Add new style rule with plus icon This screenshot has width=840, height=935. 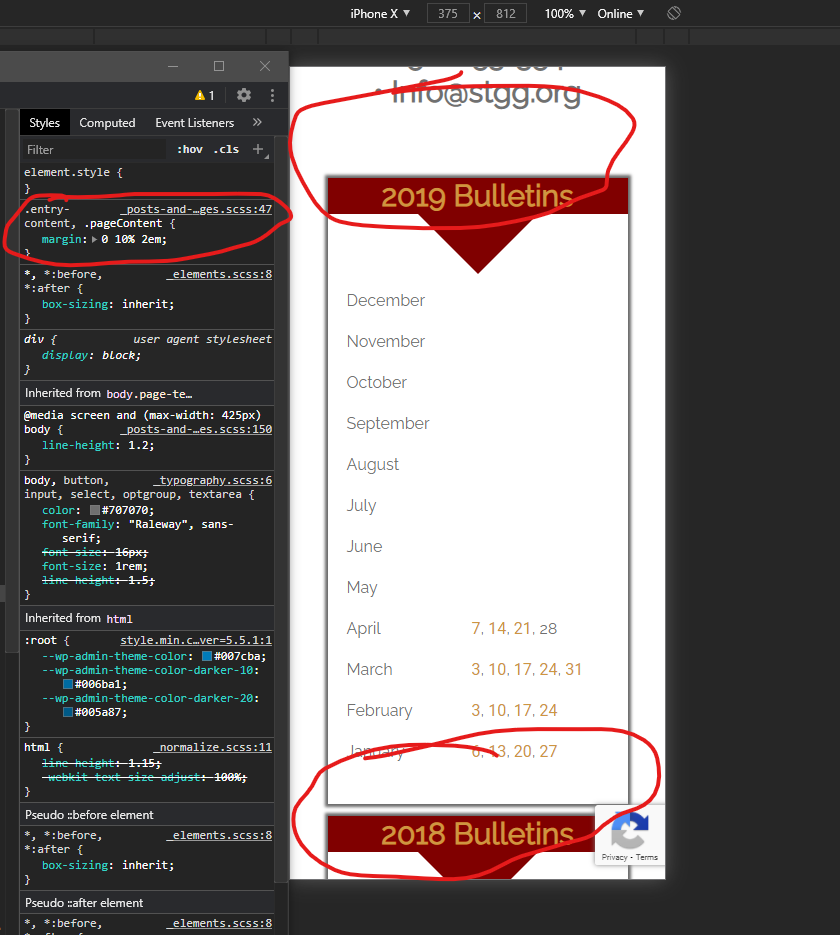pyautogui.click(x=257, y=149)
